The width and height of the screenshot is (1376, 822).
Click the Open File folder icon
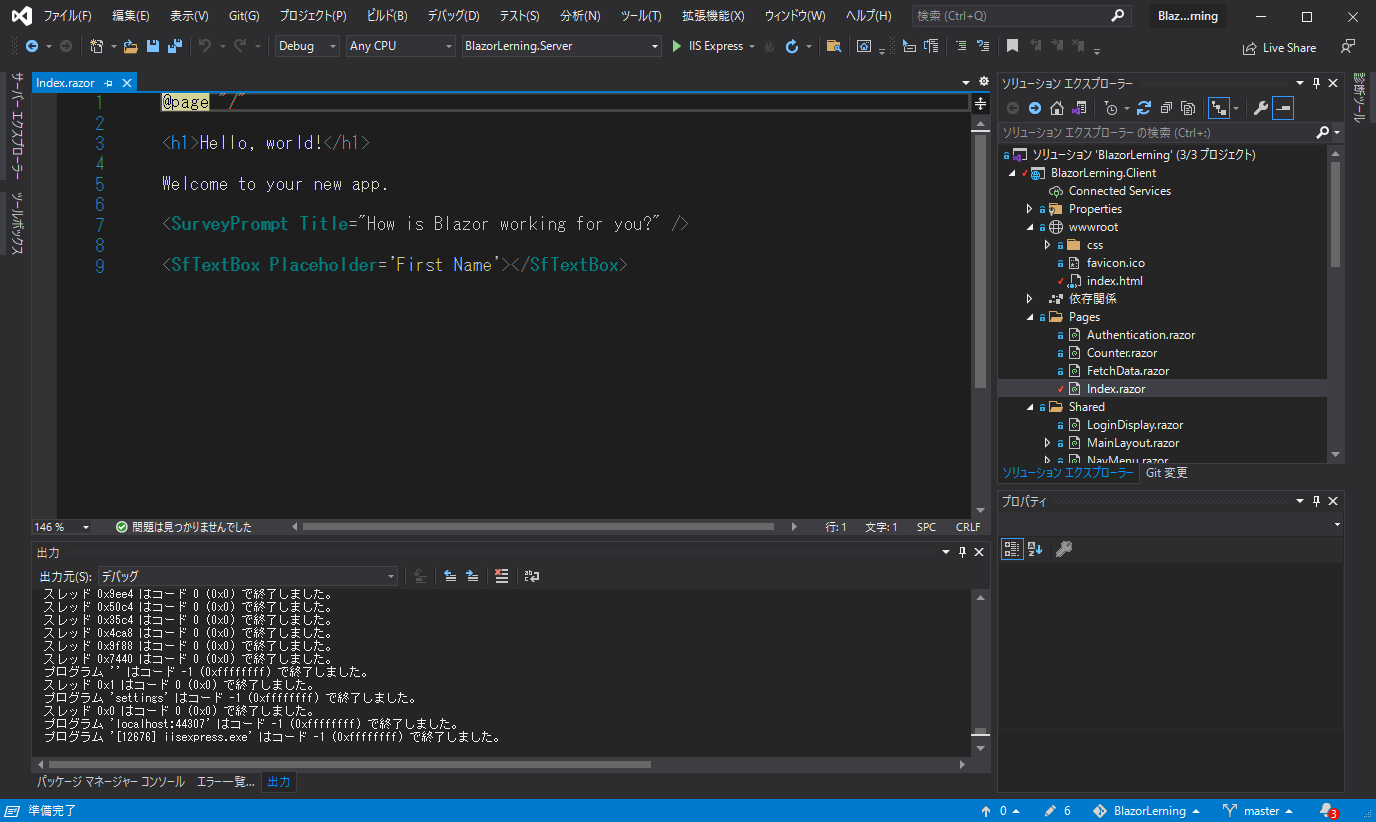click(130, 46)
